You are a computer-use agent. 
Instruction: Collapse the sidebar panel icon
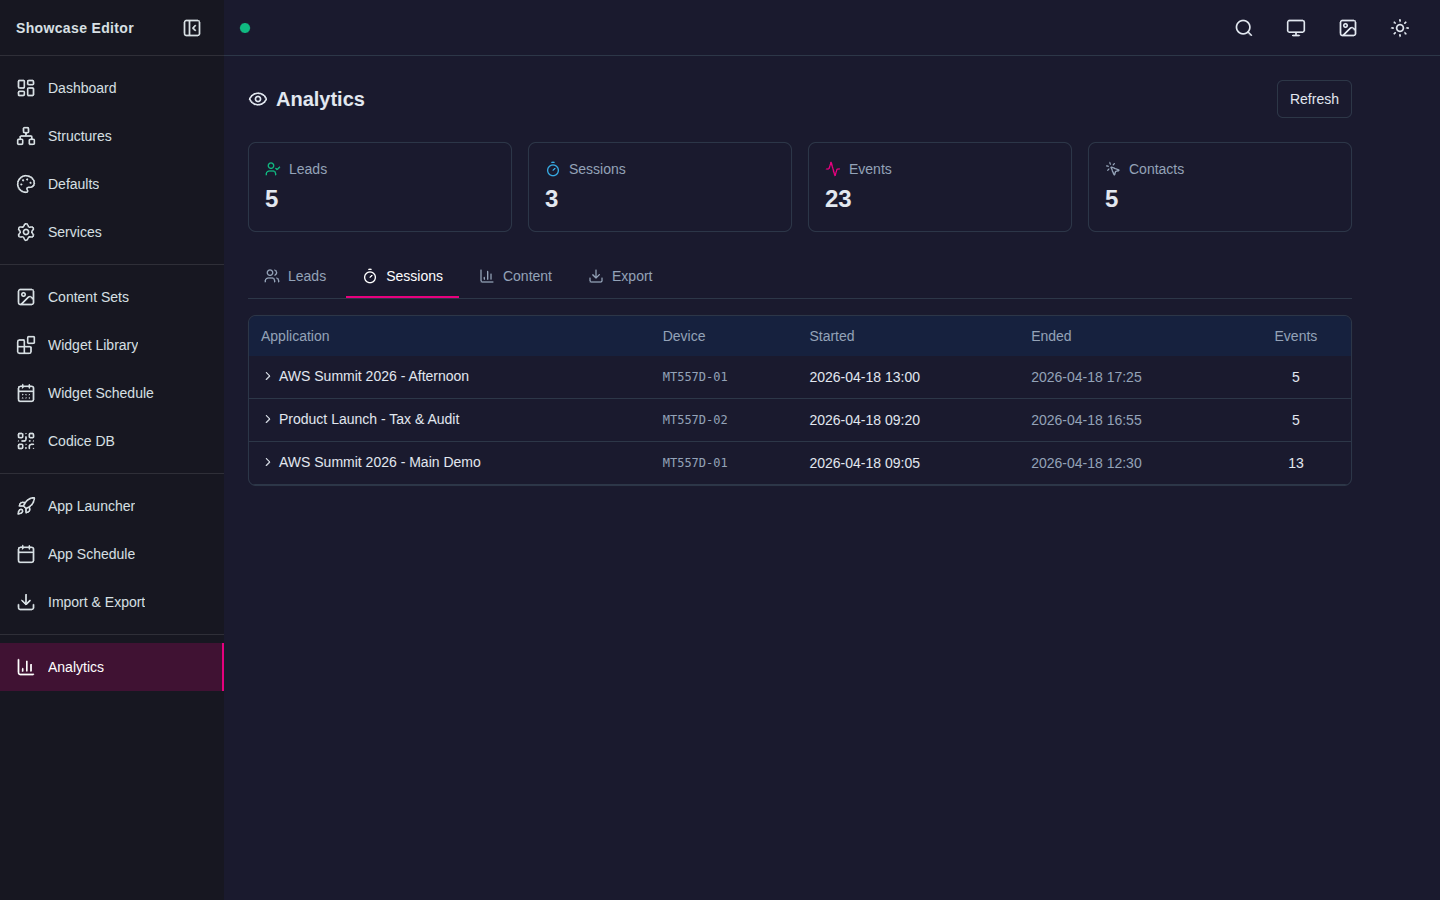pyautogui.click(x=192, y=28)
